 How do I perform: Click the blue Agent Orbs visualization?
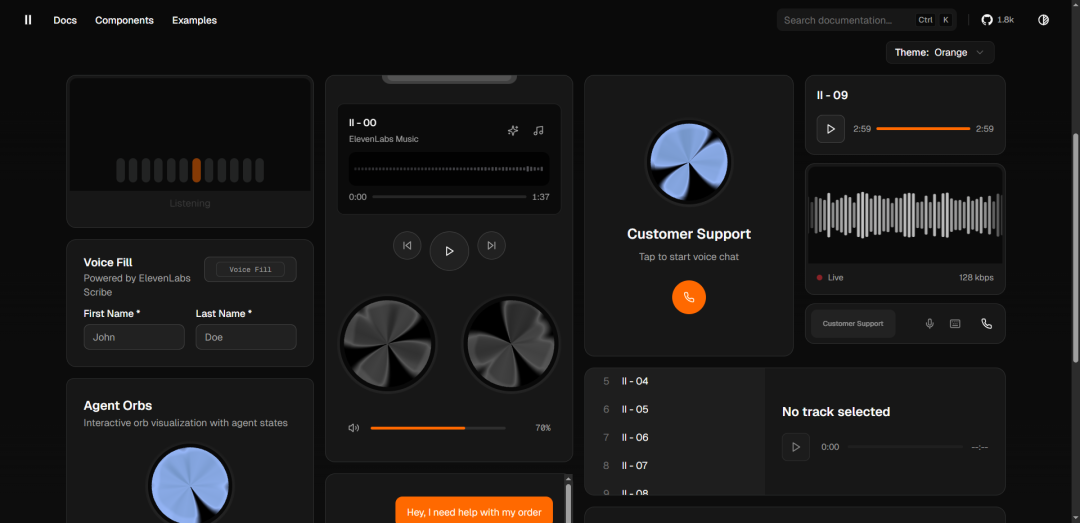[190, 483]
